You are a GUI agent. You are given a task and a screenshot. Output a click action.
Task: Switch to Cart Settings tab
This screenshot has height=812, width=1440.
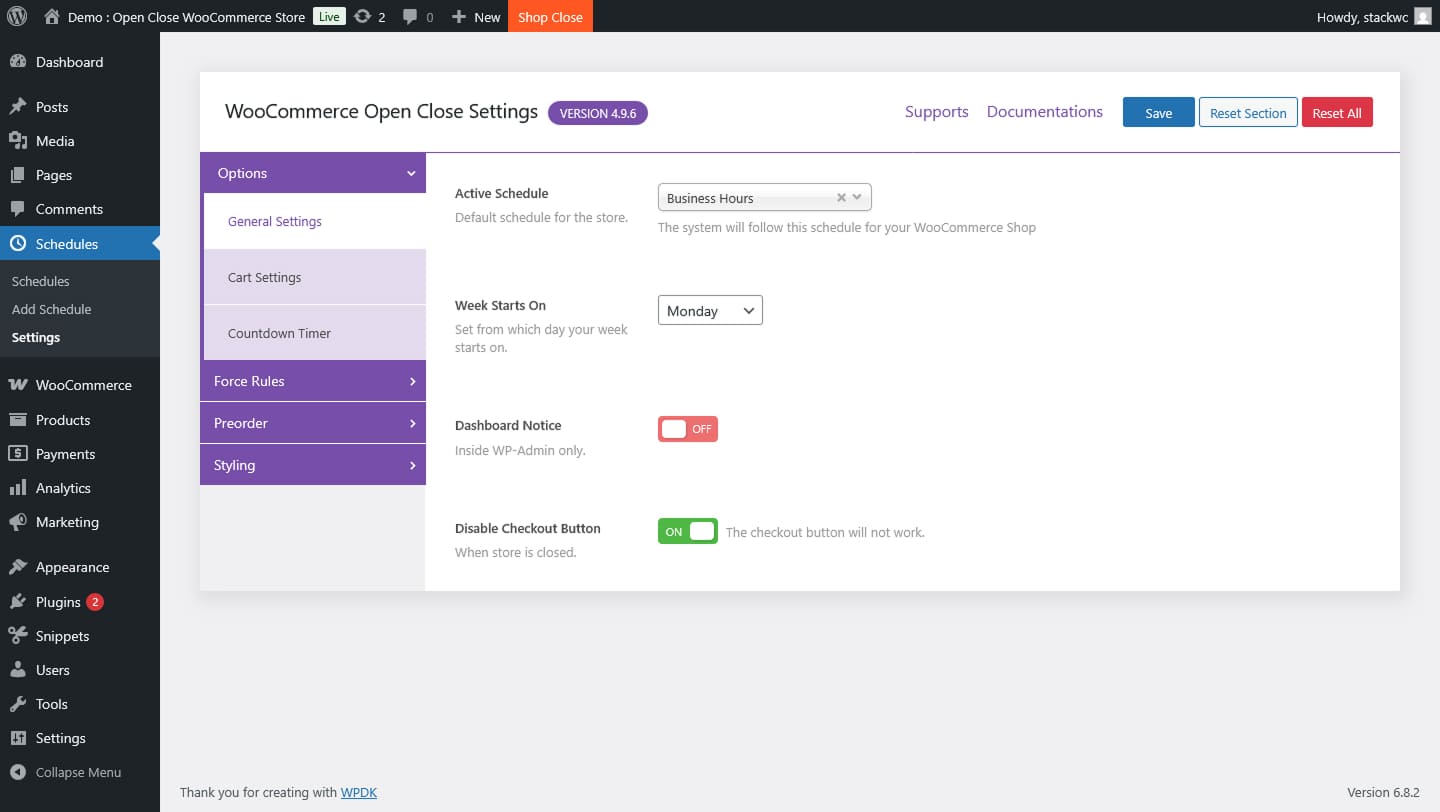click(315, 277)
